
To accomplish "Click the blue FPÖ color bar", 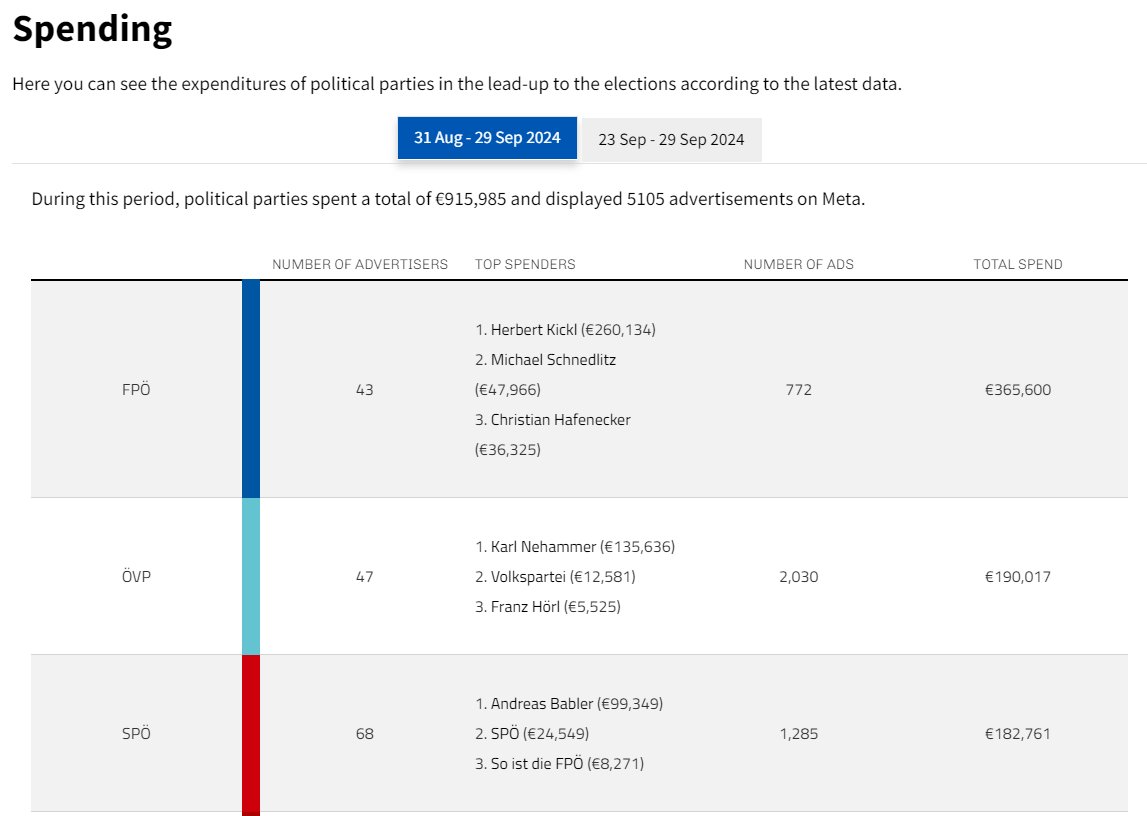I will point(251,389).
